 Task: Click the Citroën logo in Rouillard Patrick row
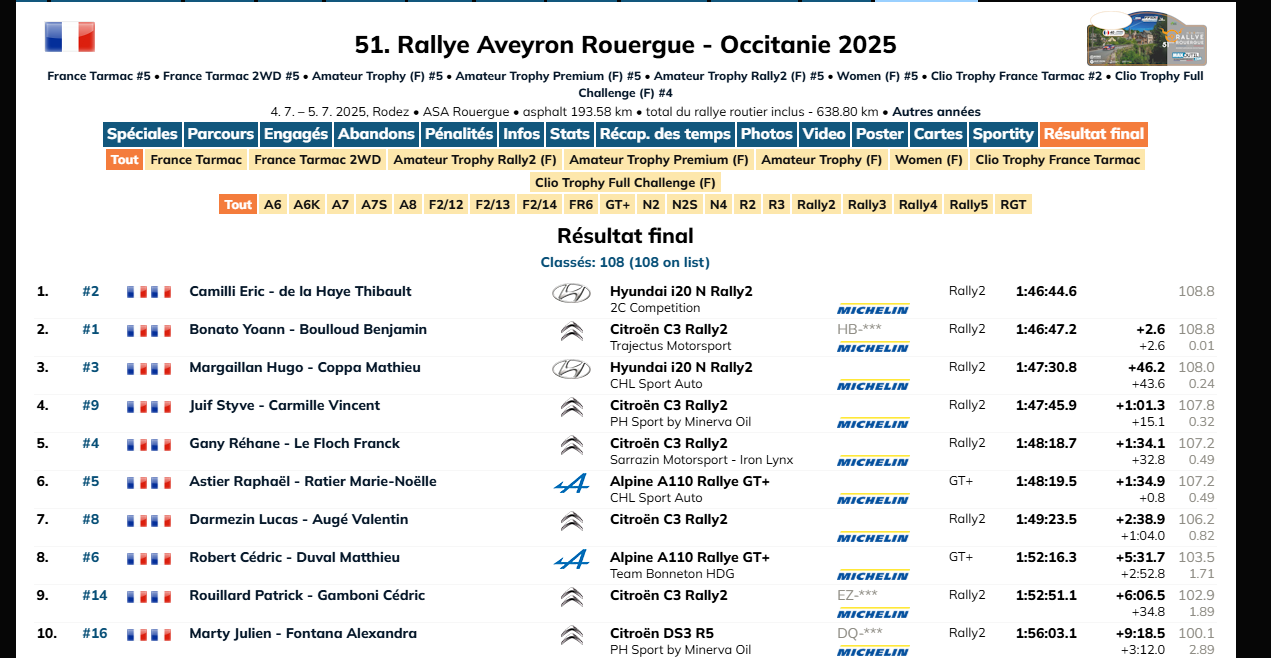571,597
